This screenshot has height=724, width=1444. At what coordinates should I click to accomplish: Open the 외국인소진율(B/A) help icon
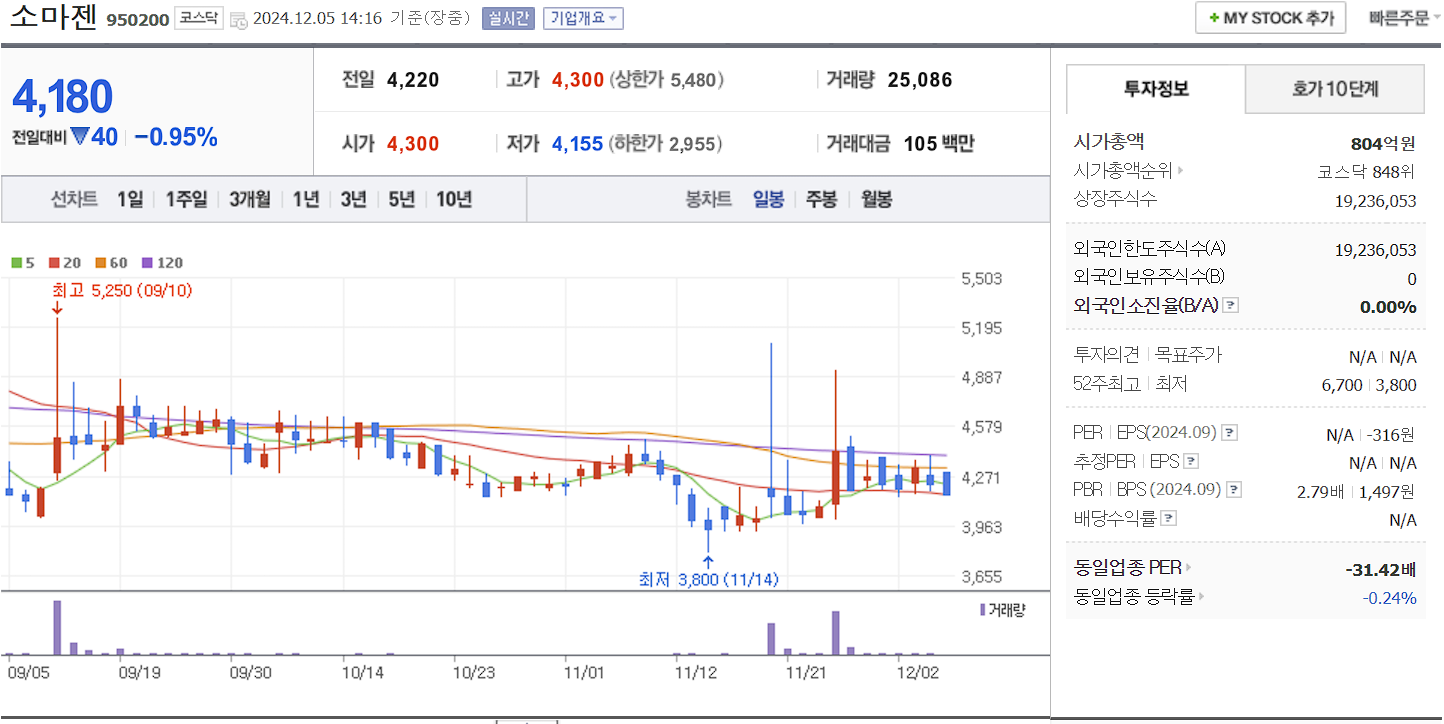point(1230,306)
